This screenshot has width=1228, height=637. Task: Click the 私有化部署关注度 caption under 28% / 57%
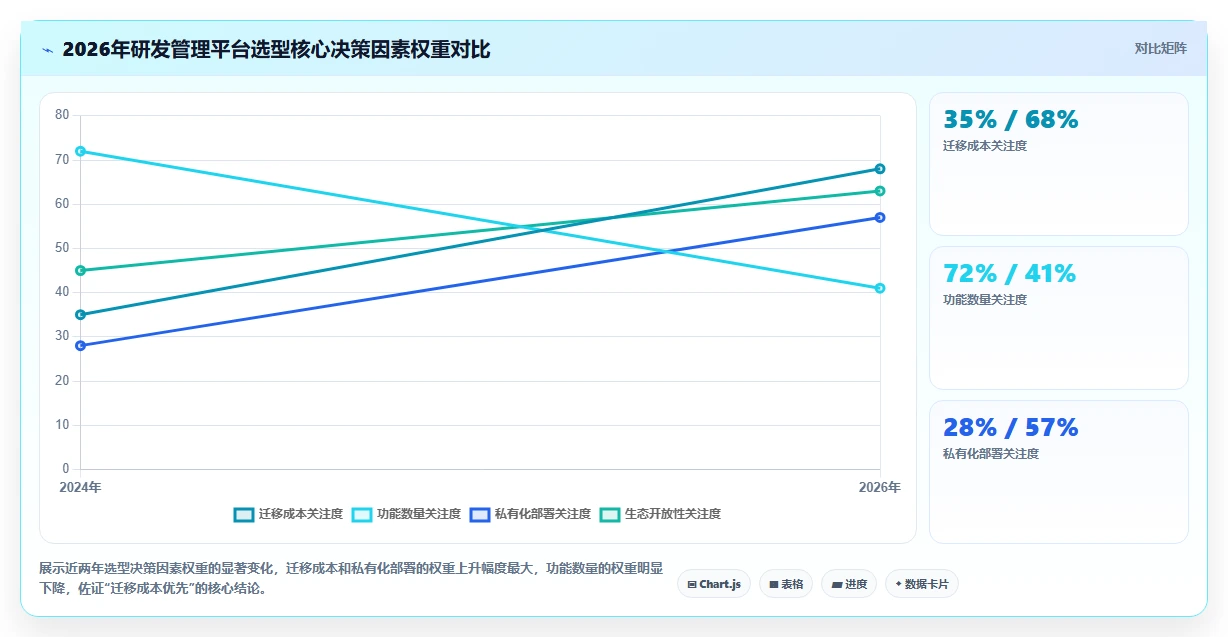tap(991, 454)
